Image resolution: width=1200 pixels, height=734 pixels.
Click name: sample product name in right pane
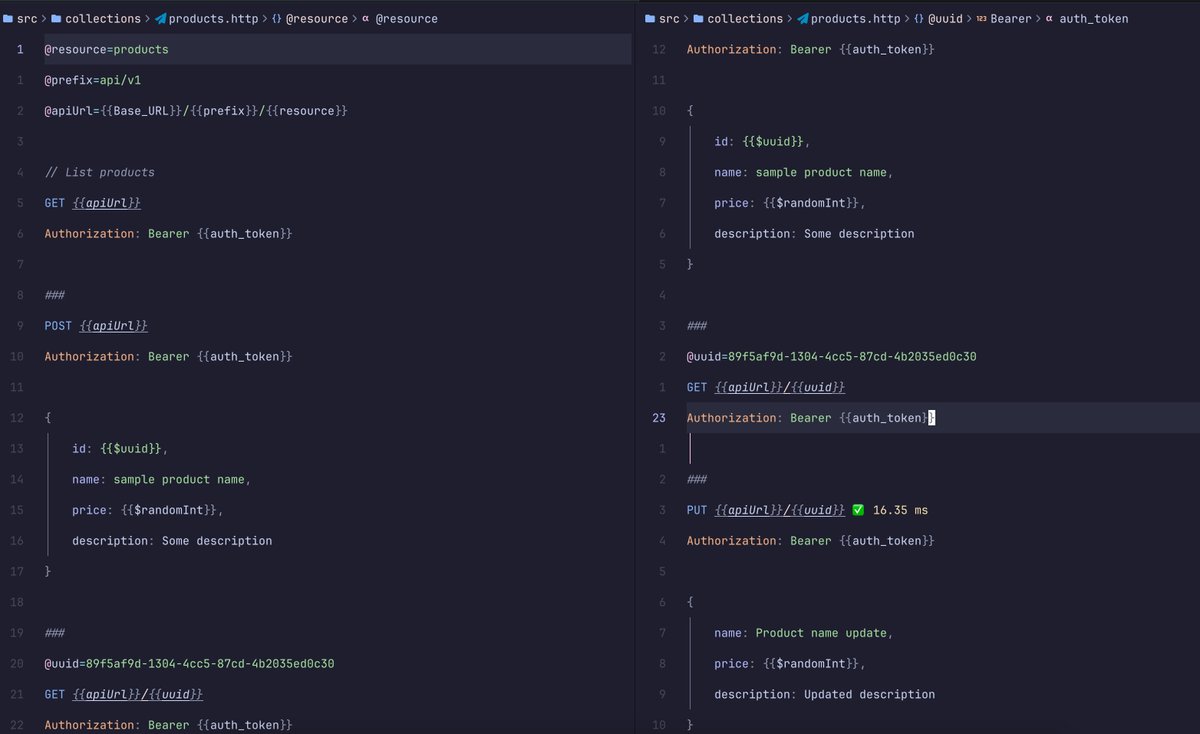[x=803, y=172]
